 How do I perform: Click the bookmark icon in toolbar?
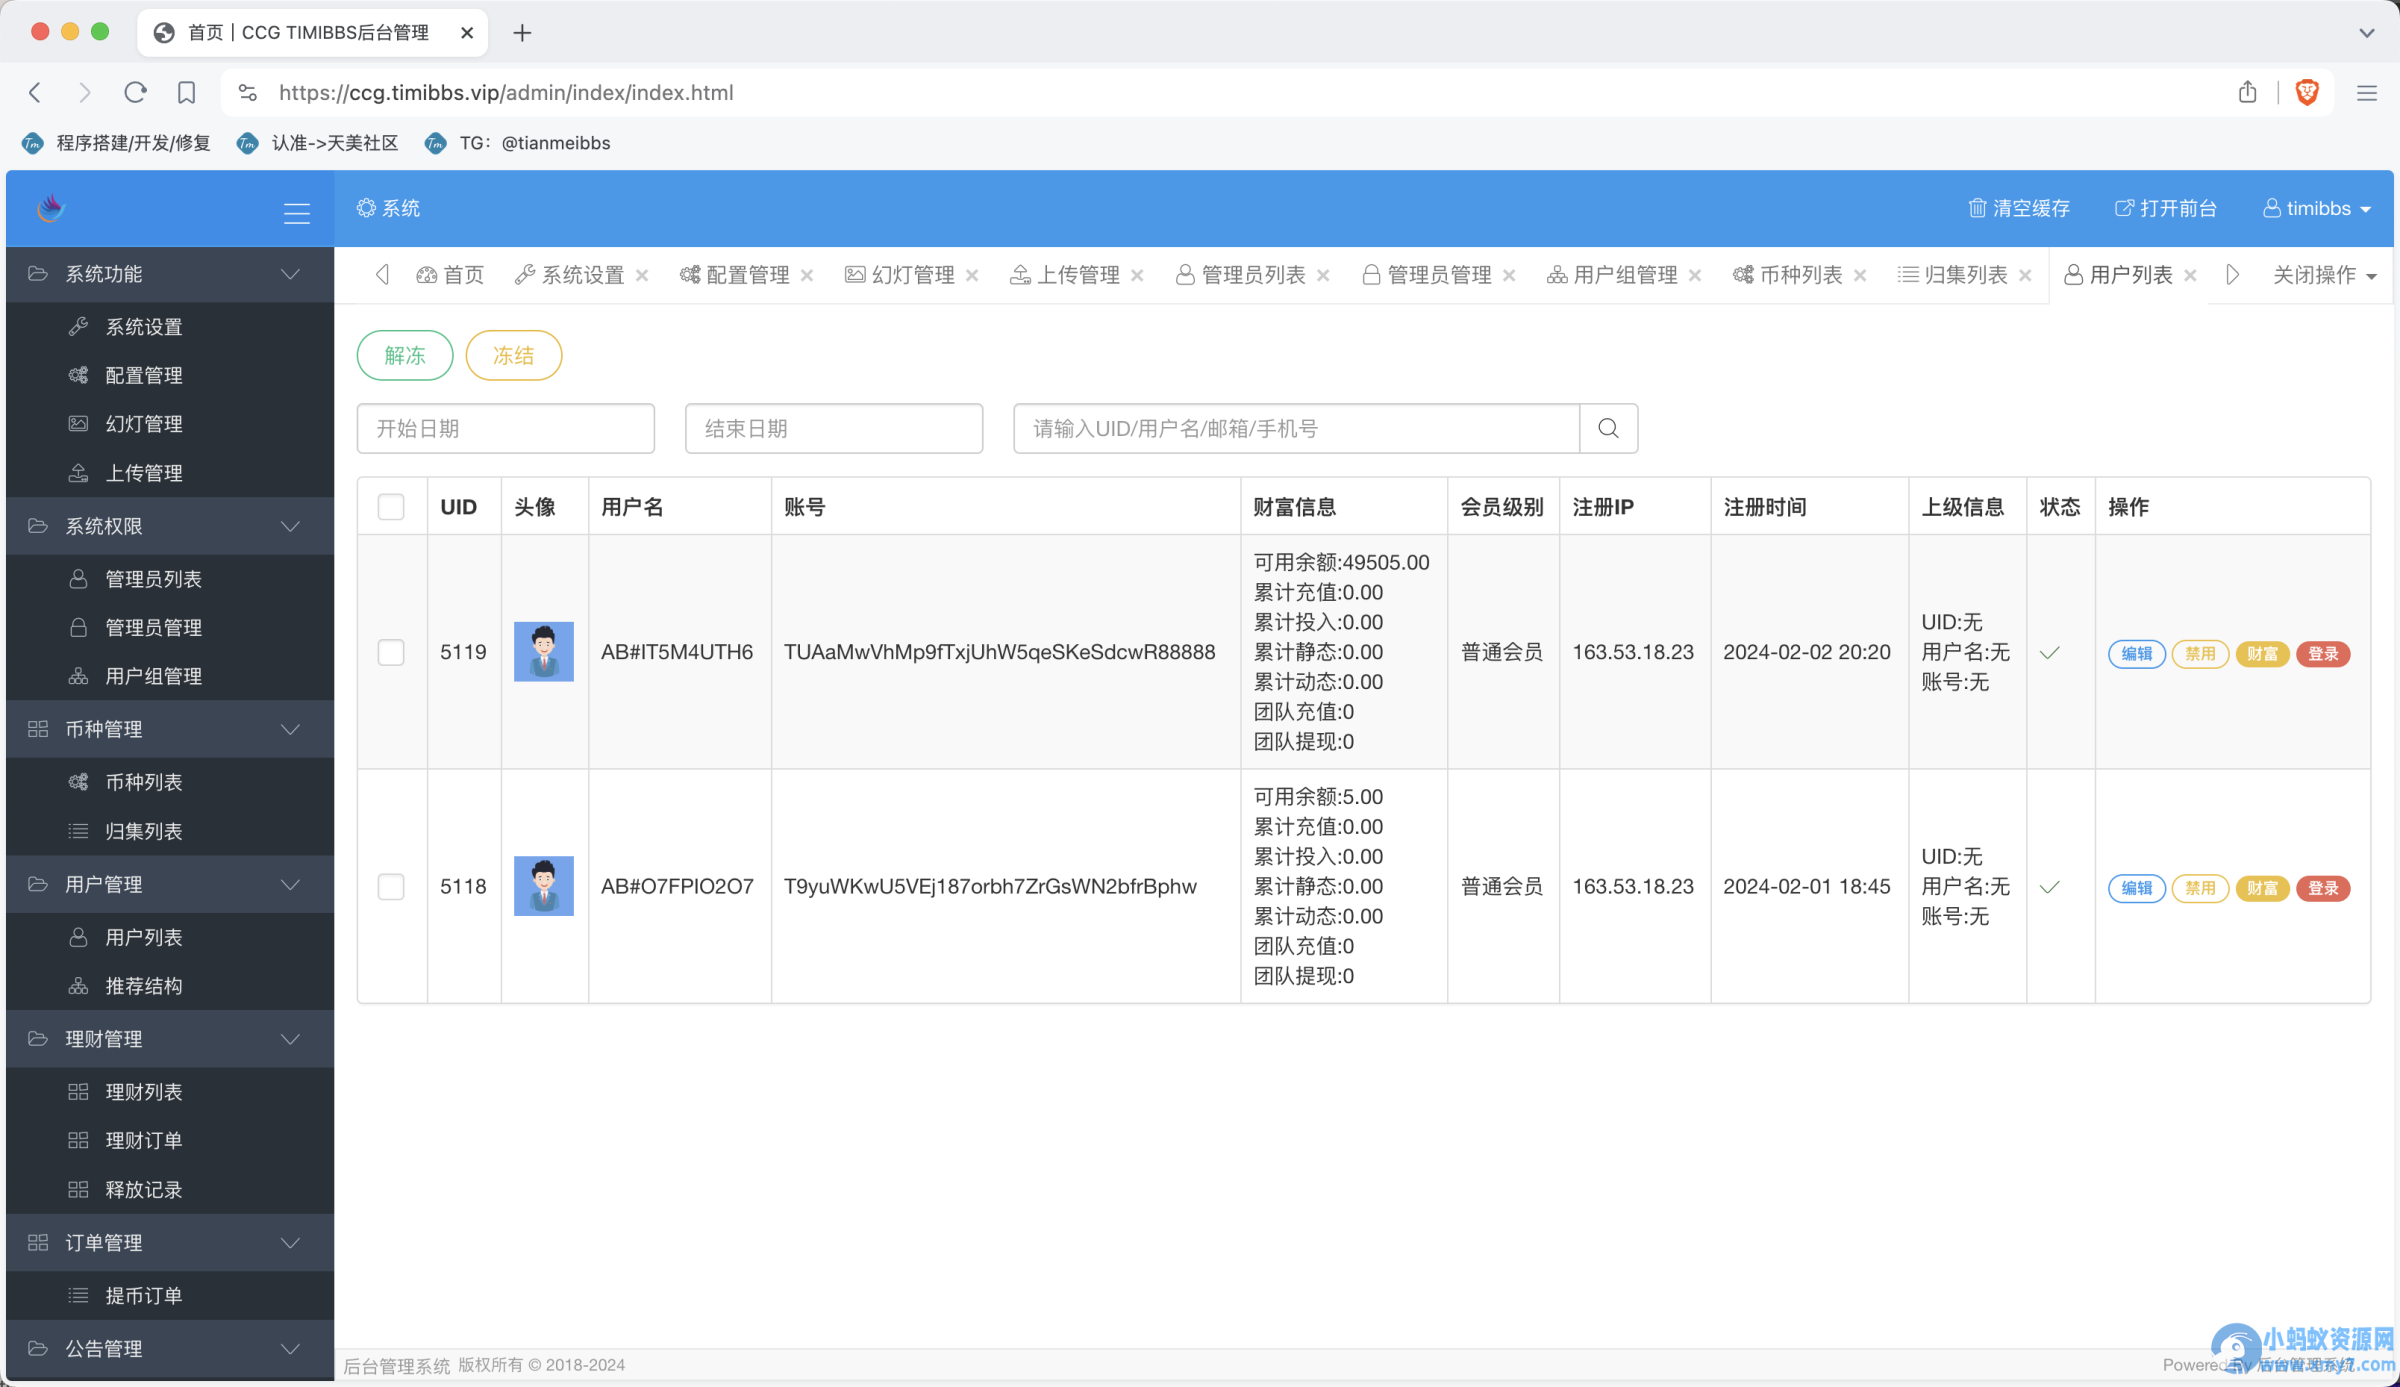[x=186, y=92]
